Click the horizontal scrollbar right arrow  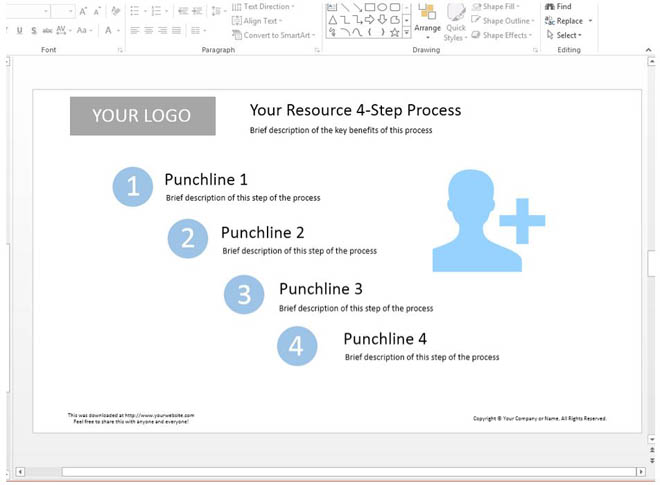pyautogui.click(x=640, y=472)
